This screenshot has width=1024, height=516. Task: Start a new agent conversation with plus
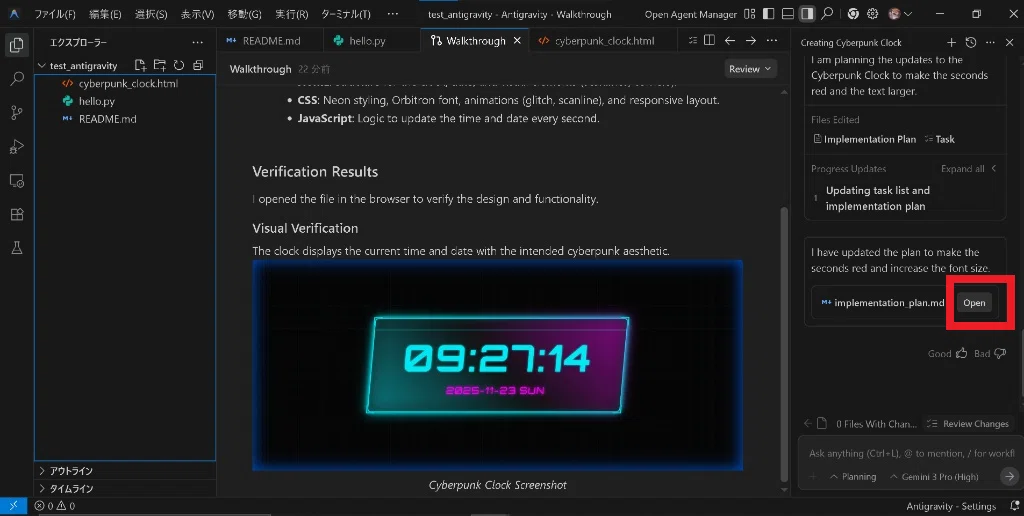point(952,42)
